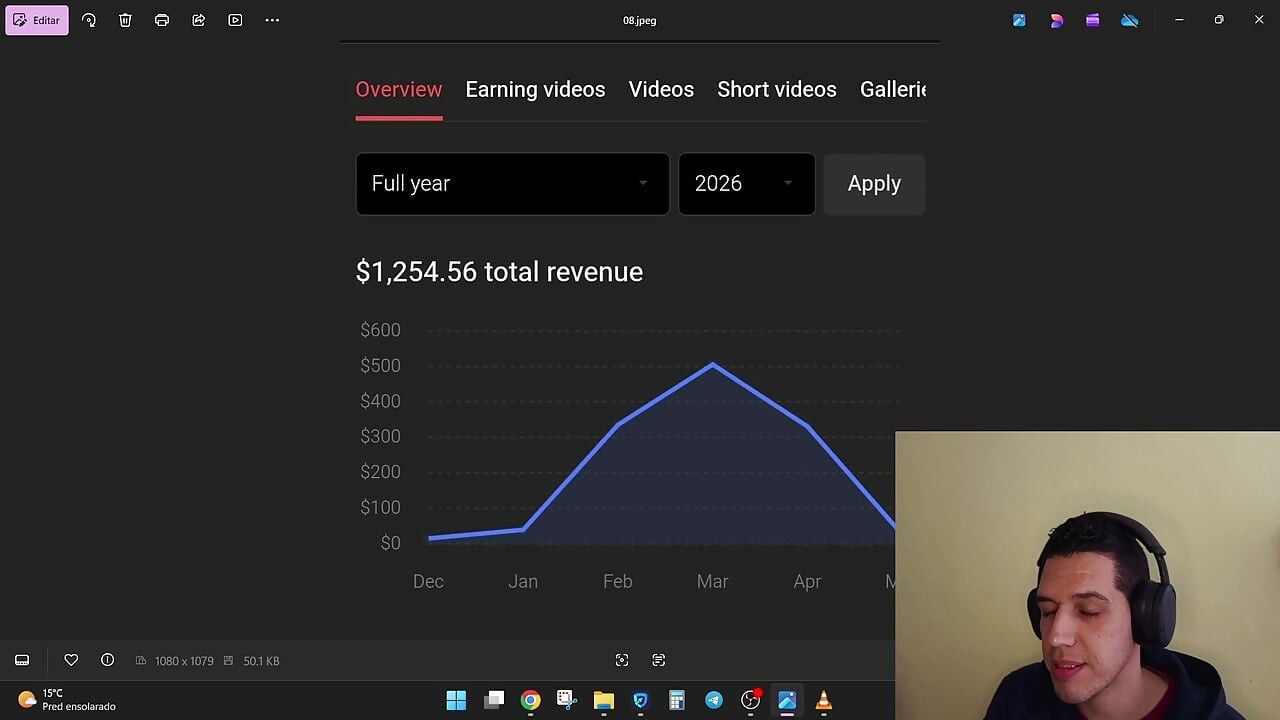Mark image as favorite with heart icon
The image size is (1280, 720).
click(x=71, y=660)
